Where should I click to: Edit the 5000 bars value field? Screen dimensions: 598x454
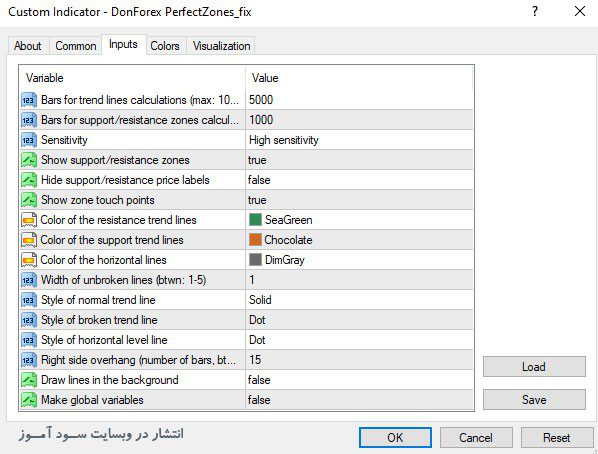pyautogui.click(x=359, y=100)
